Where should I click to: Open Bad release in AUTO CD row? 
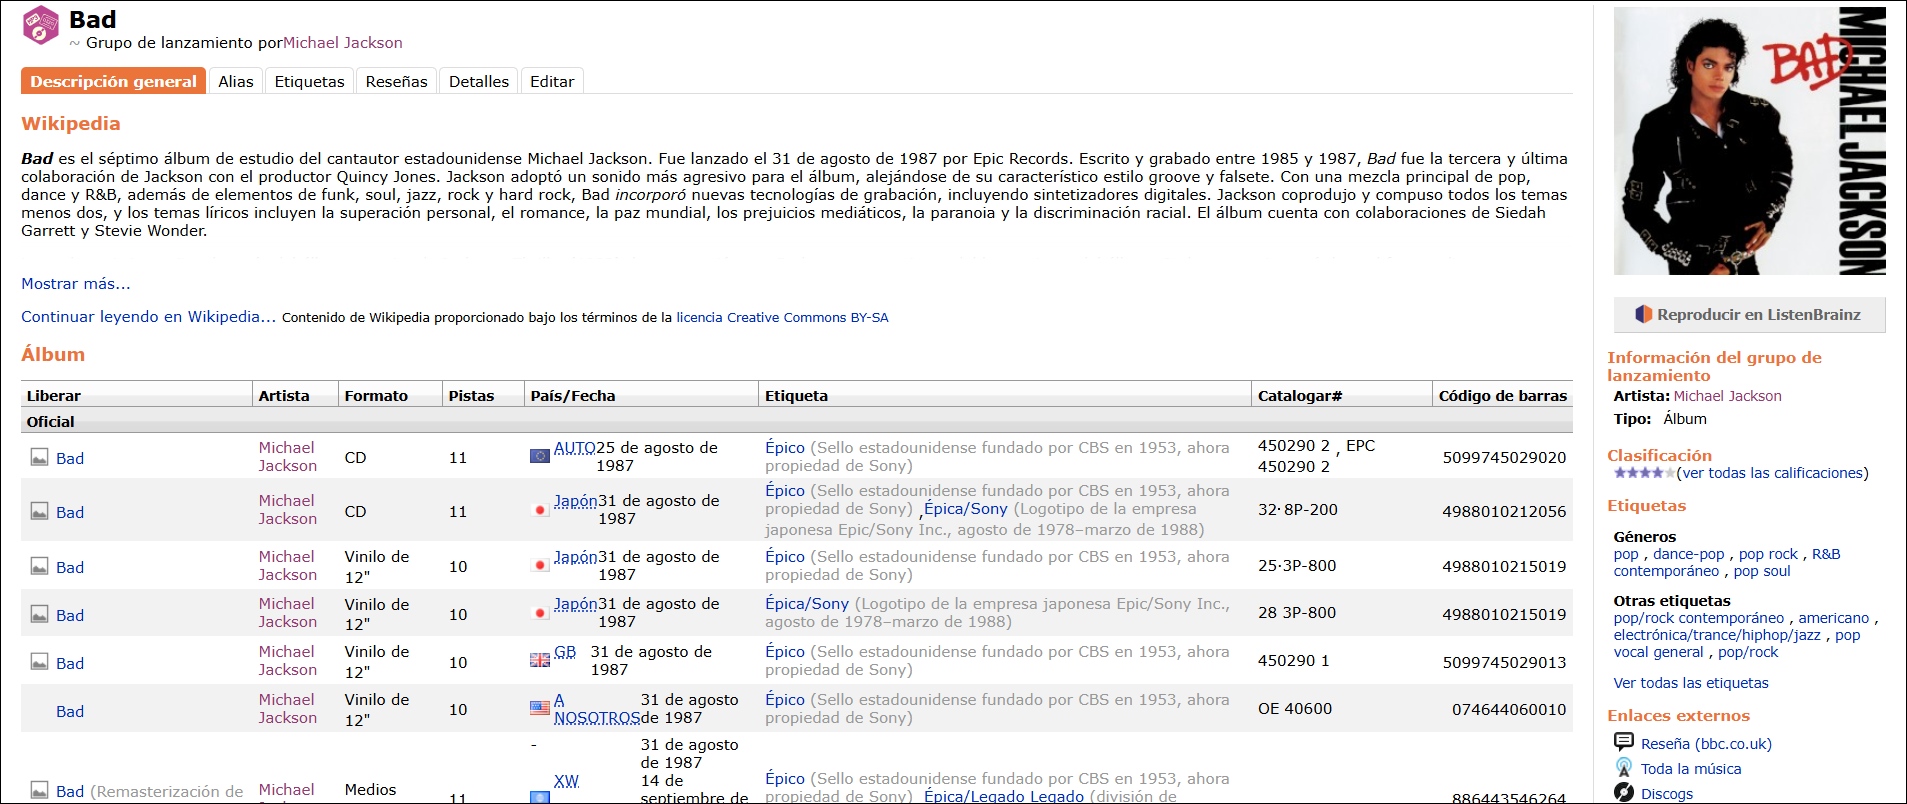70,458
